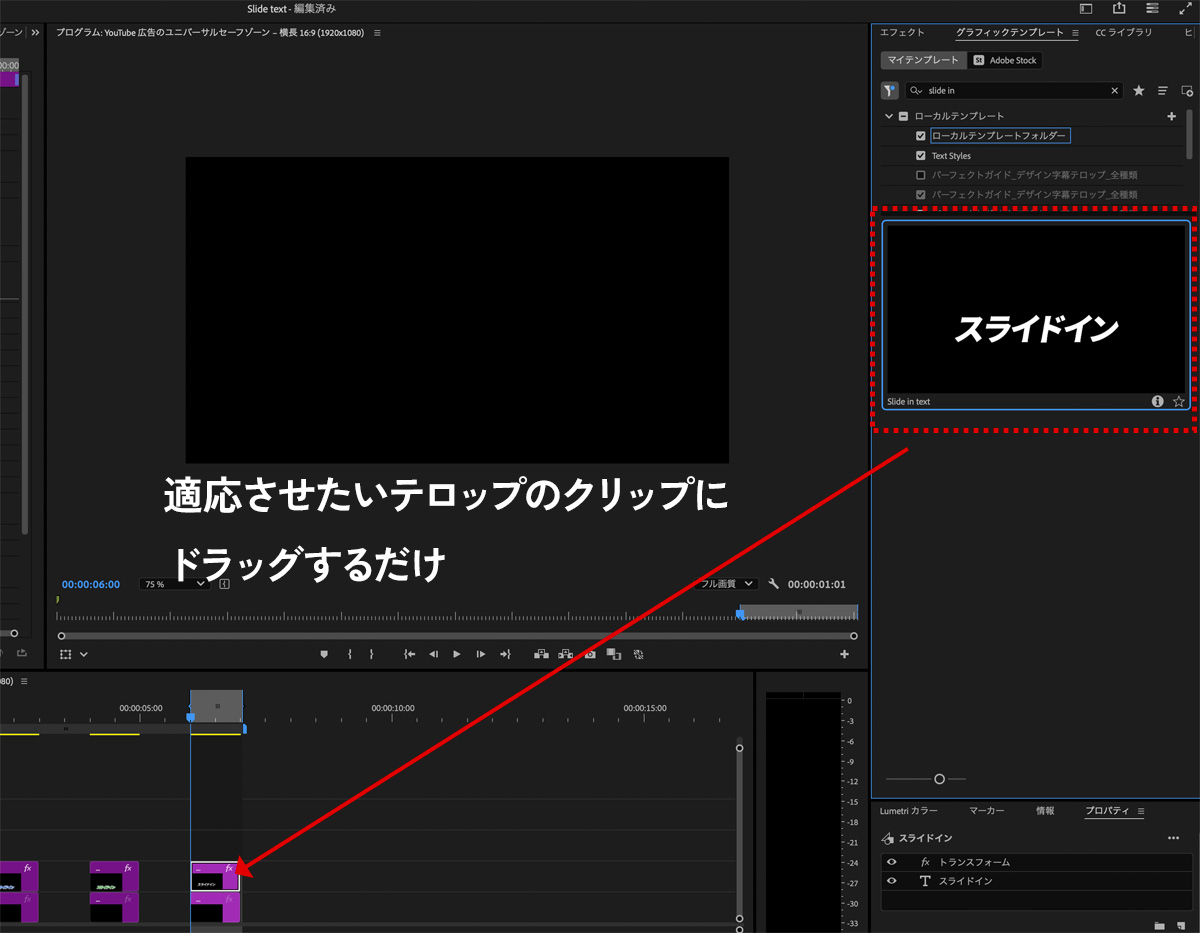Click the filter funnel icon beside search
This screenshot has width=1200, height=933.
tap(889, 91)
